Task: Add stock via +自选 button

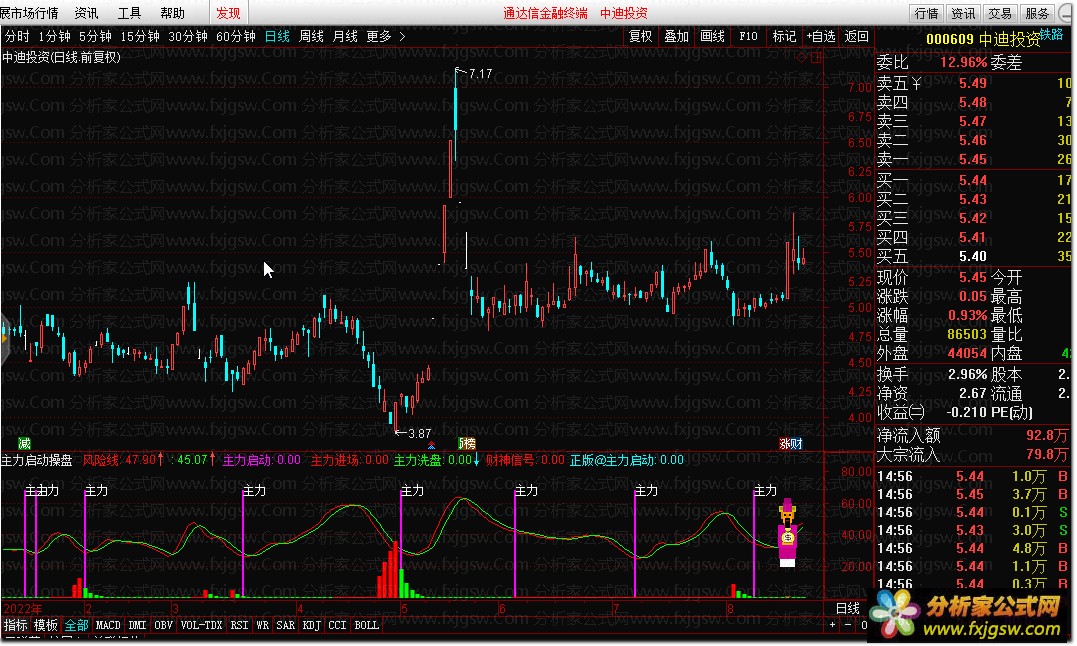Action: pos(820,36)
